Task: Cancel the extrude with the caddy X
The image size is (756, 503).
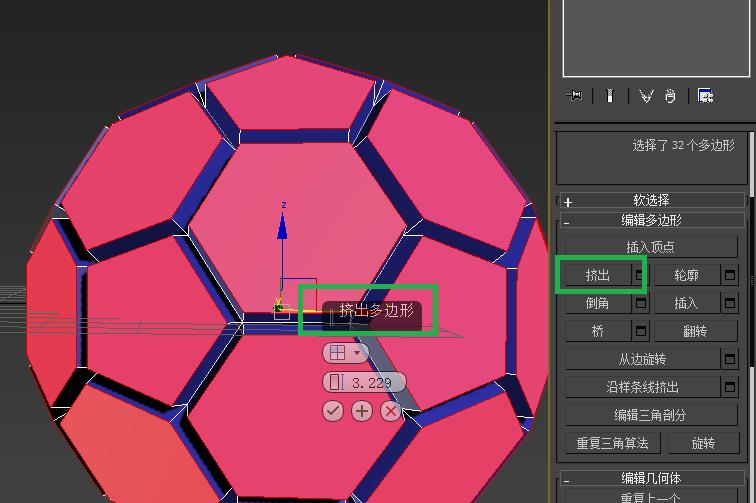Action: tap(391, 411)
